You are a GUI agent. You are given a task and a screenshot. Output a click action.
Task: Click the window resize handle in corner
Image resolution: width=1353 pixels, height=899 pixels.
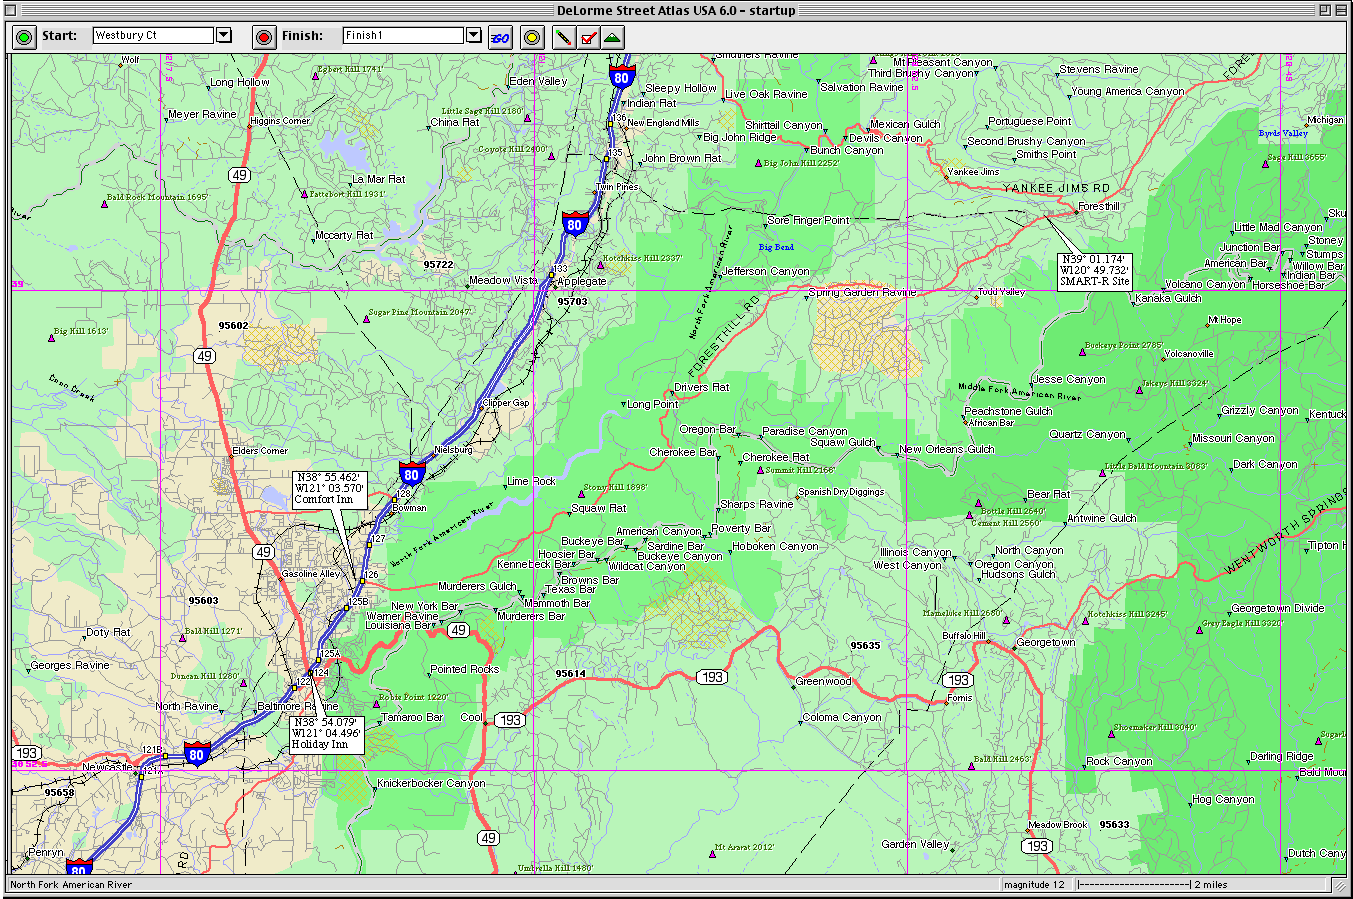click(1339, 885)
